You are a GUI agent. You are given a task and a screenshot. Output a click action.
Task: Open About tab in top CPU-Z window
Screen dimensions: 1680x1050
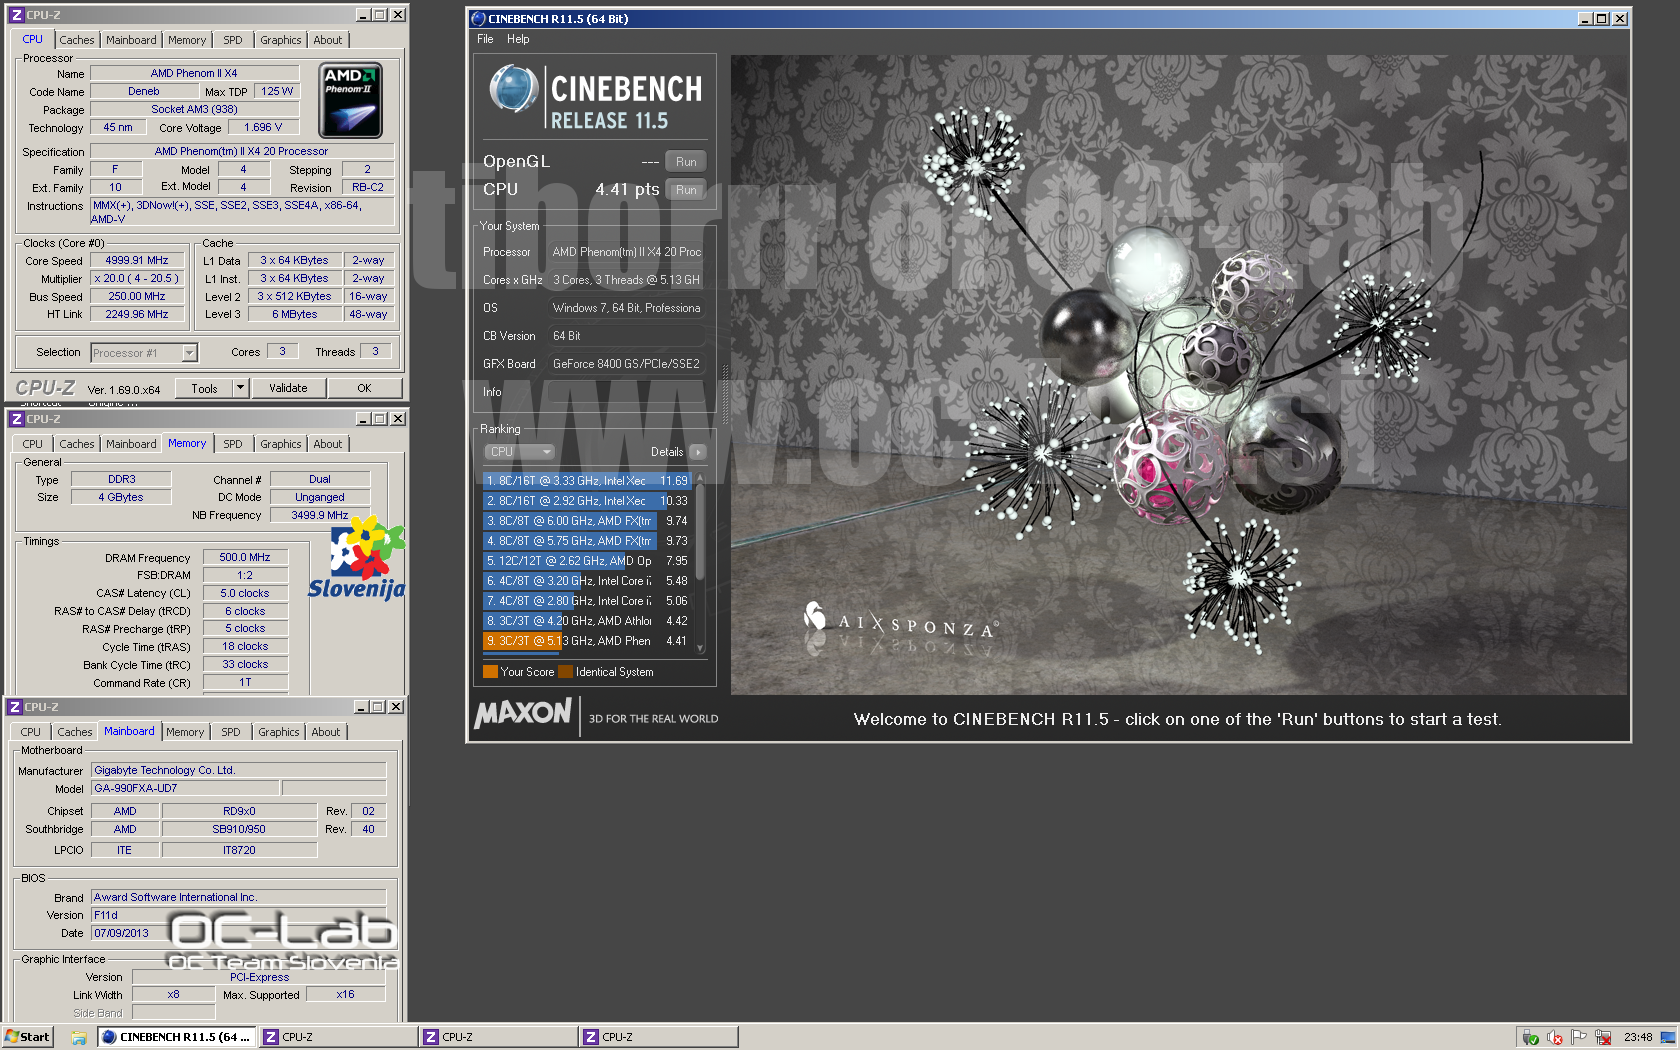click(x=327, y=40)
